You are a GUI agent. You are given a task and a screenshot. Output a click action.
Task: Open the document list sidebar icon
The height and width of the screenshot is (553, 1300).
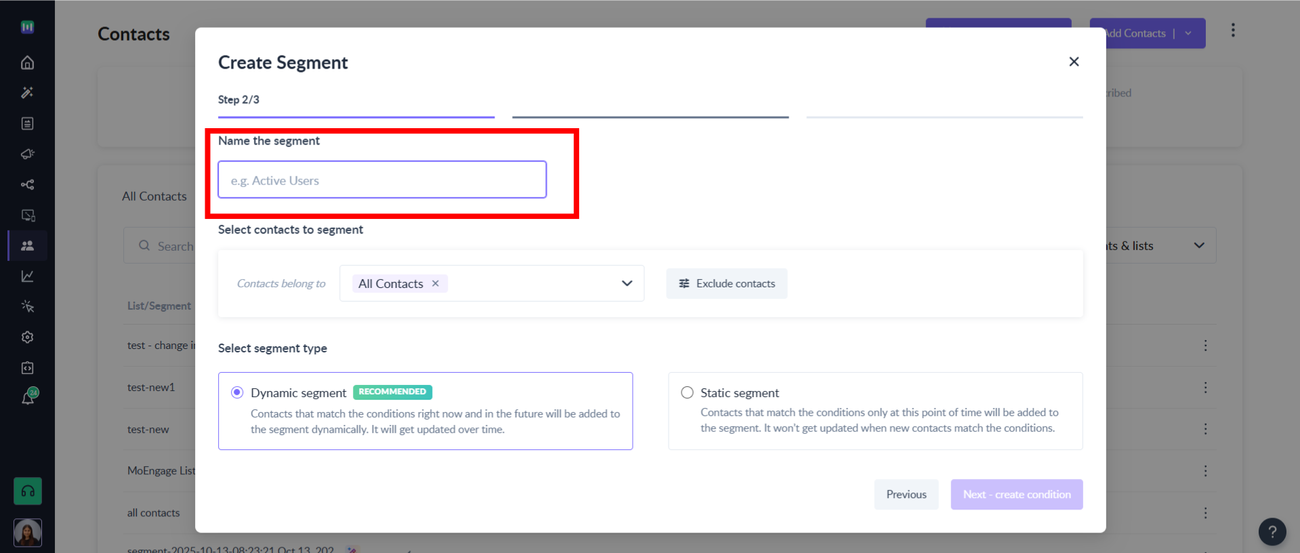click(27, 124)
